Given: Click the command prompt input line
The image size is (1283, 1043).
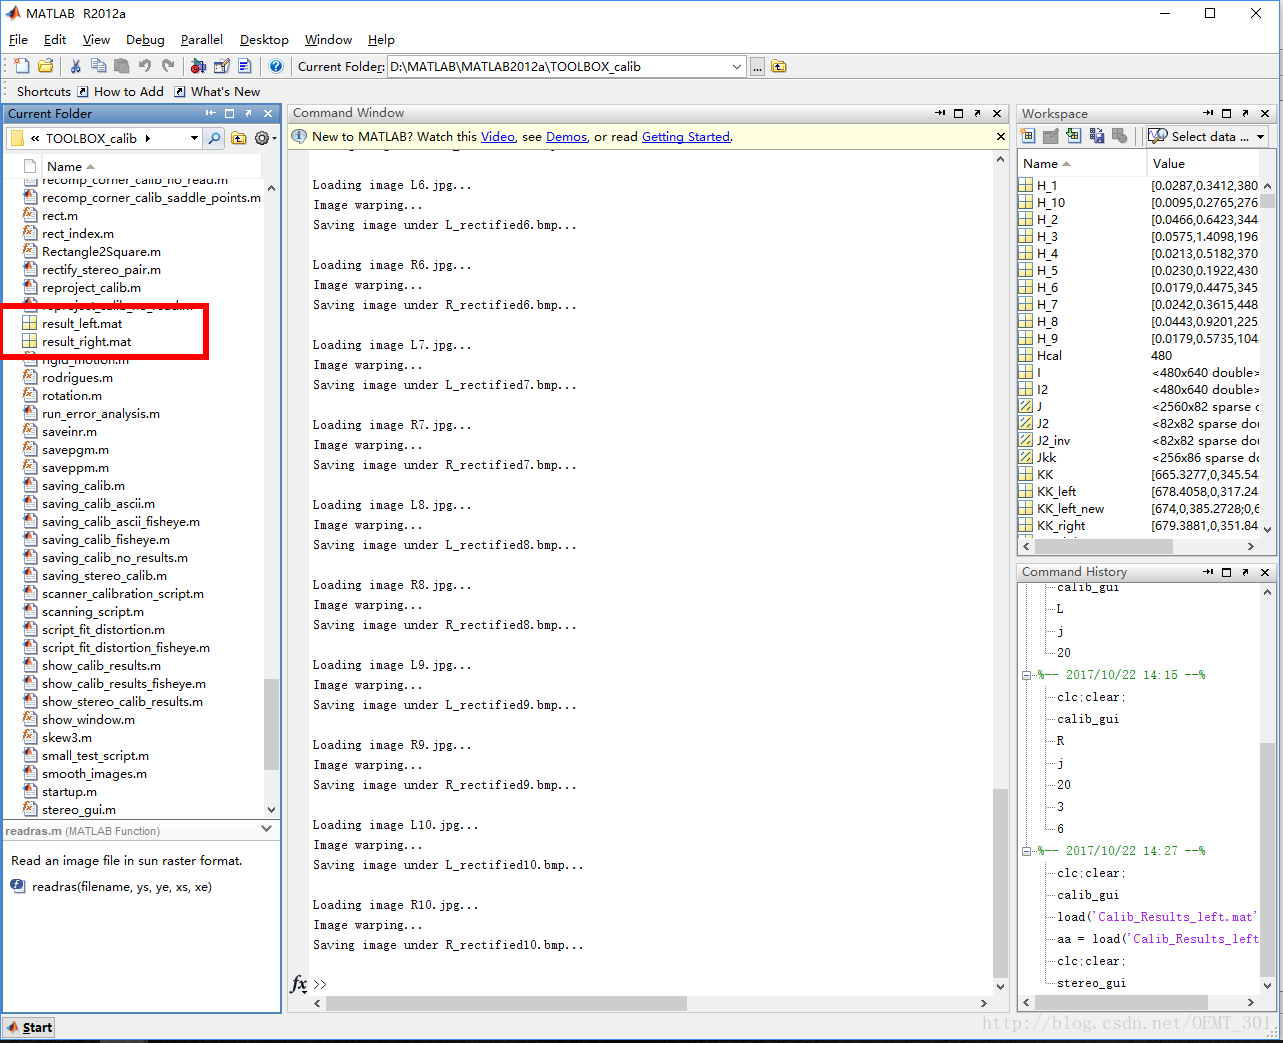Looking at the screenshot, I should [x=650, y=984].
